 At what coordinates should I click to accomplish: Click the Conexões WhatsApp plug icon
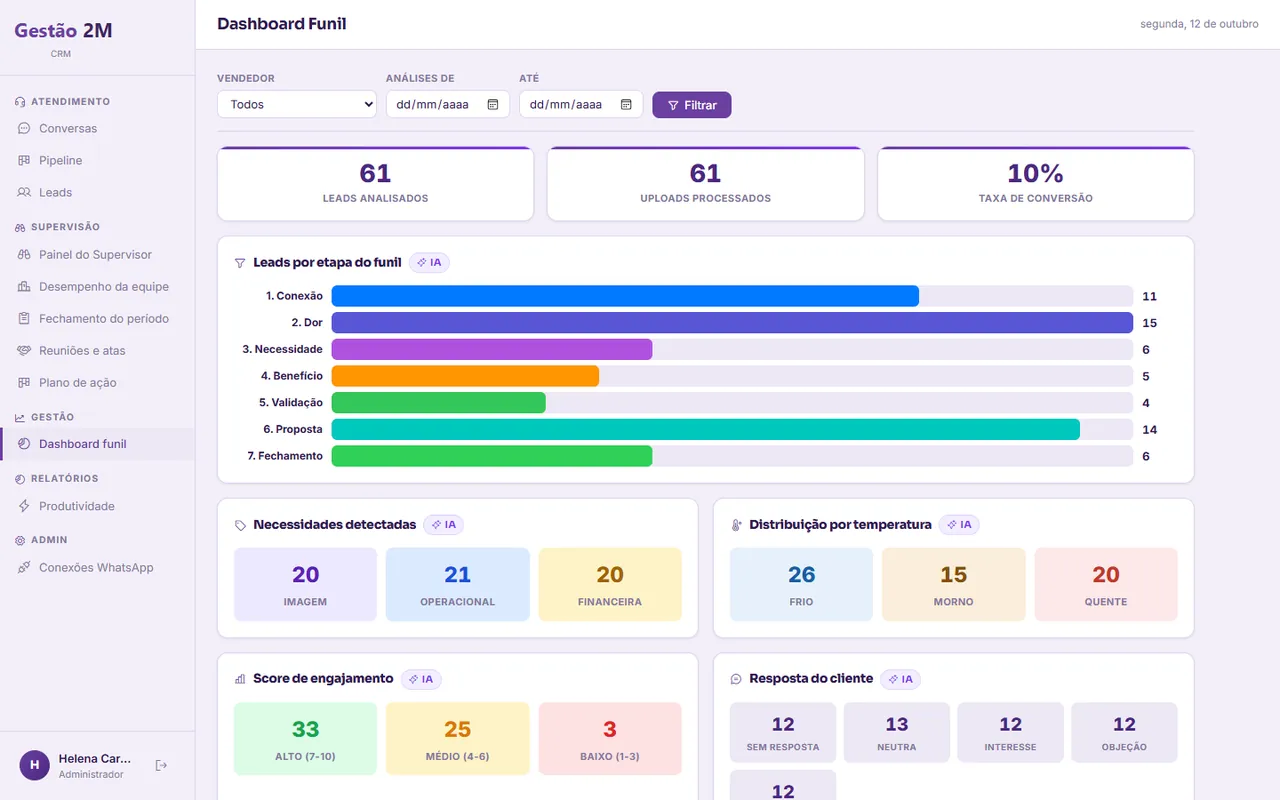point(24,567)
